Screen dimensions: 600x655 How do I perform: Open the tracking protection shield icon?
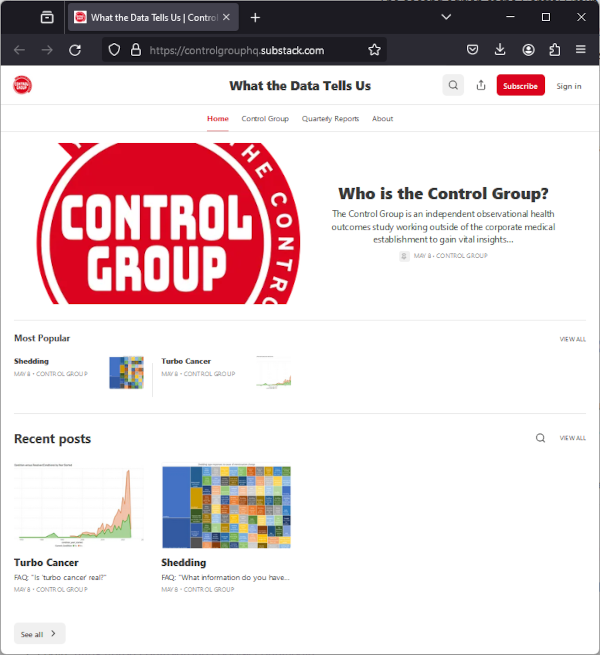pos(114,50)
